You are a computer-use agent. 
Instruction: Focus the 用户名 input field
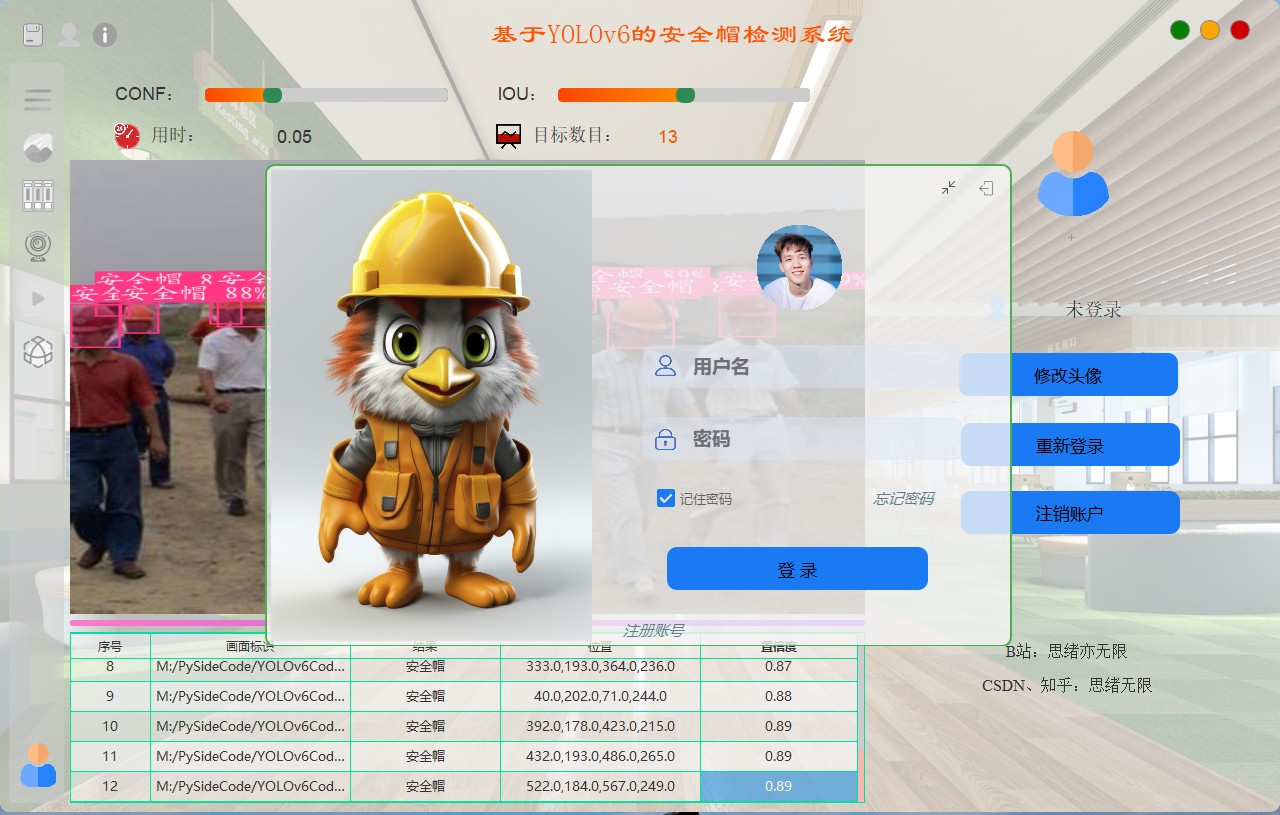pos(803,367)
